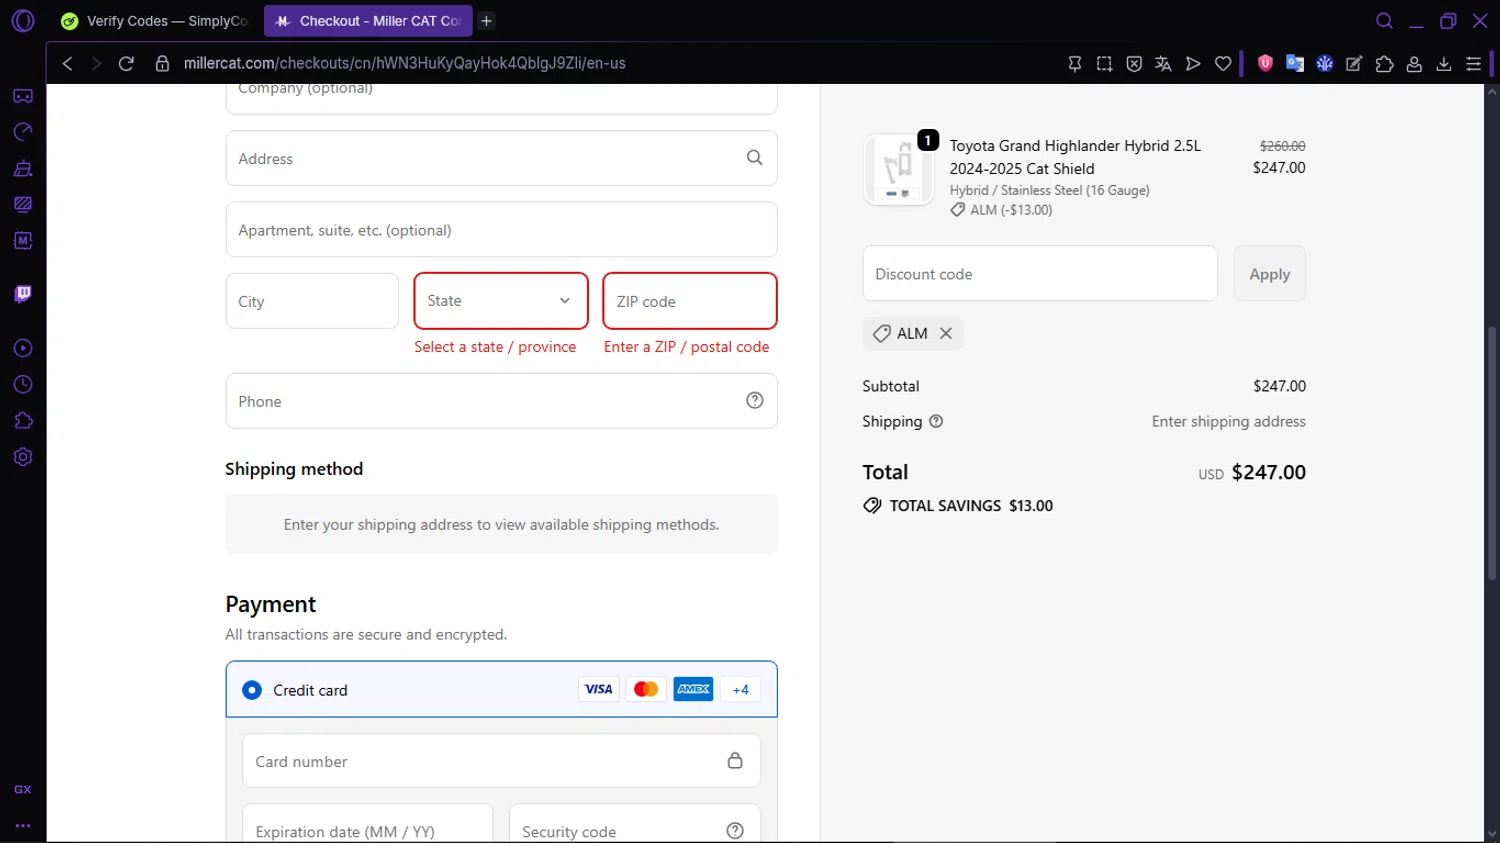The height and width of the screenshot is (843, 1500).
Task: Click the American Express logo
Action: pyautogui.click(x=693, y=689)
